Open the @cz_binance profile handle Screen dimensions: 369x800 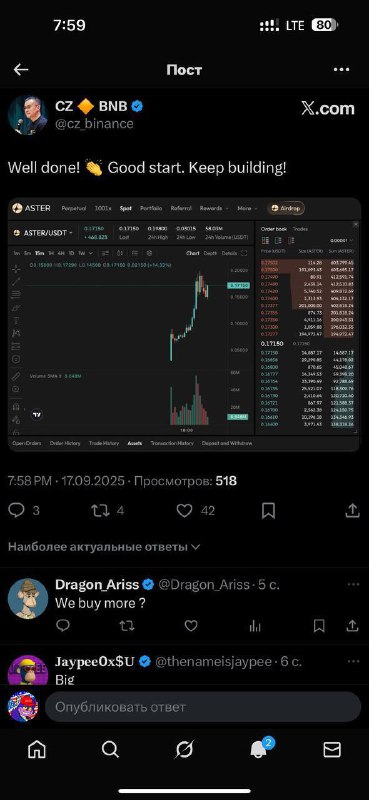click(x=94, y=123)
